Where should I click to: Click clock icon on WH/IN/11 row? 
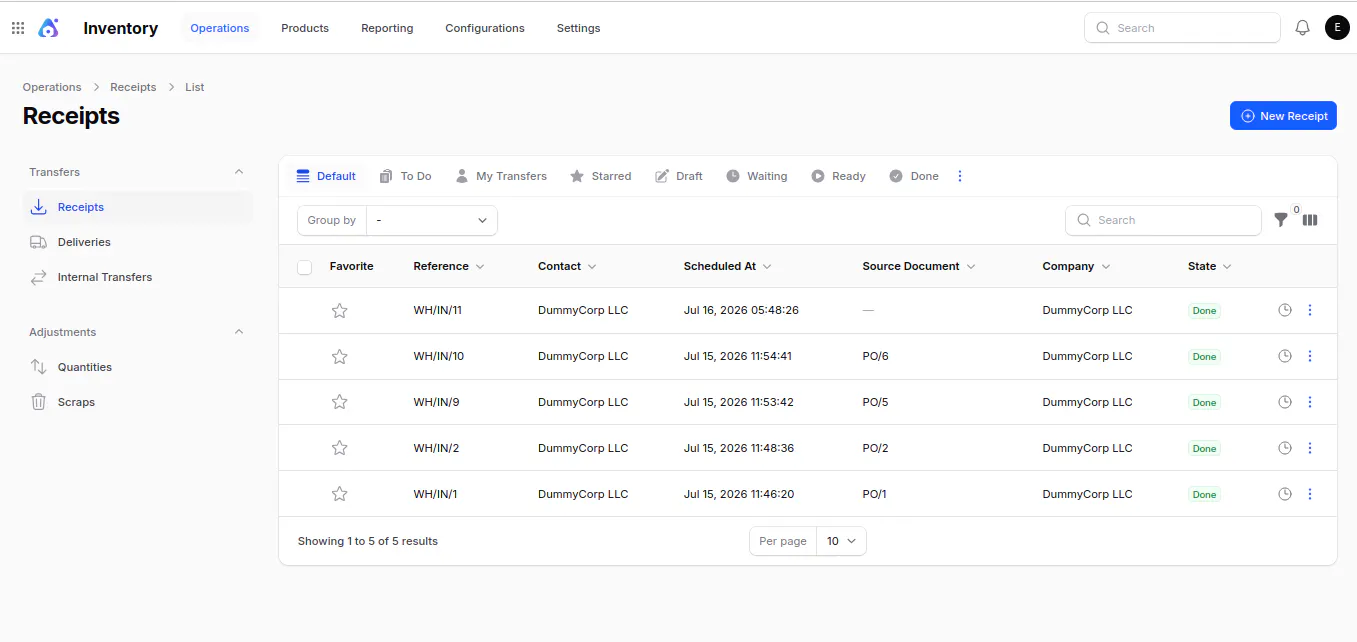[x=1285, y=310]
